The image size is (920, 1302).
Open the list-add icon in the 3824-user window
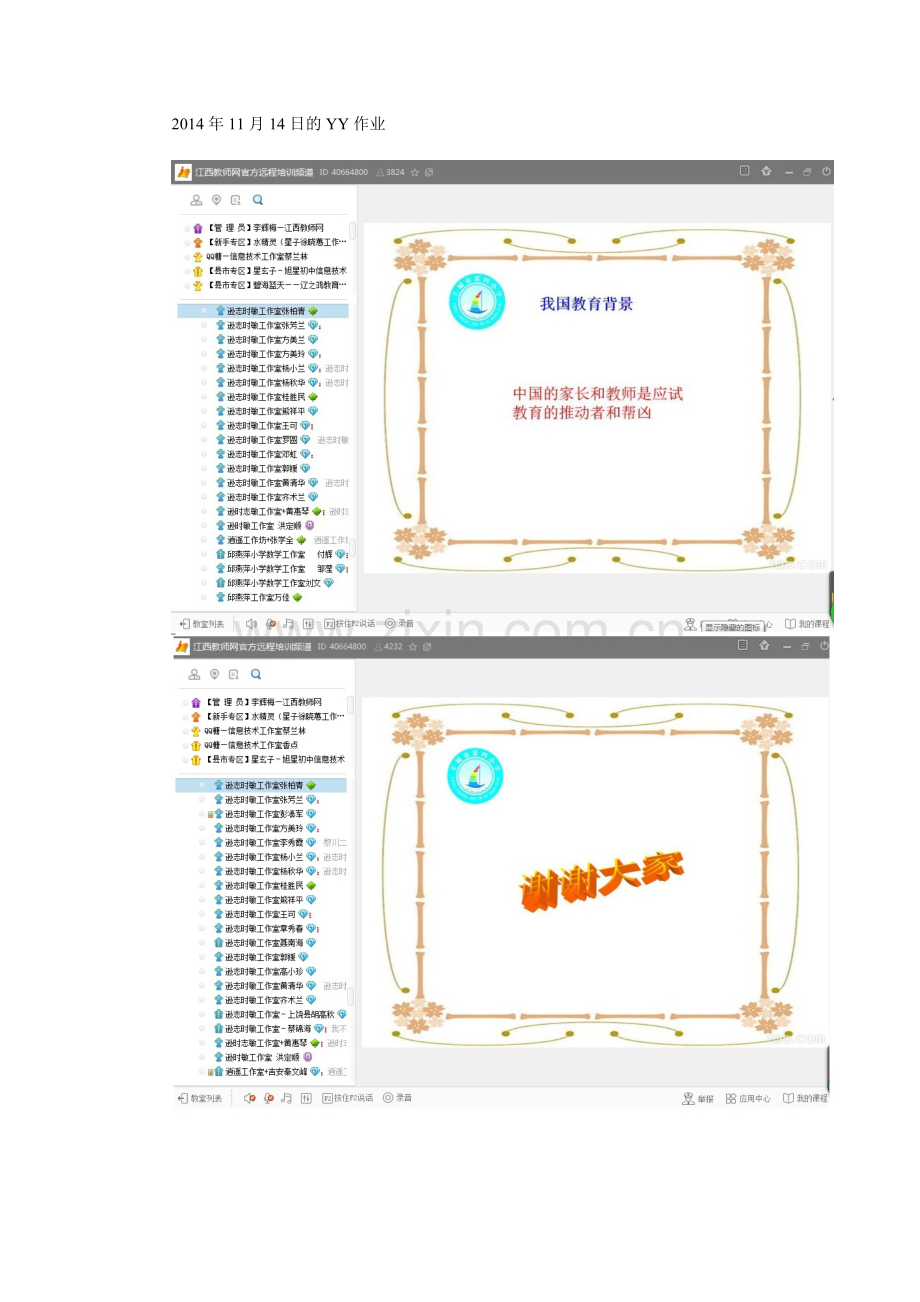point(235,200)
